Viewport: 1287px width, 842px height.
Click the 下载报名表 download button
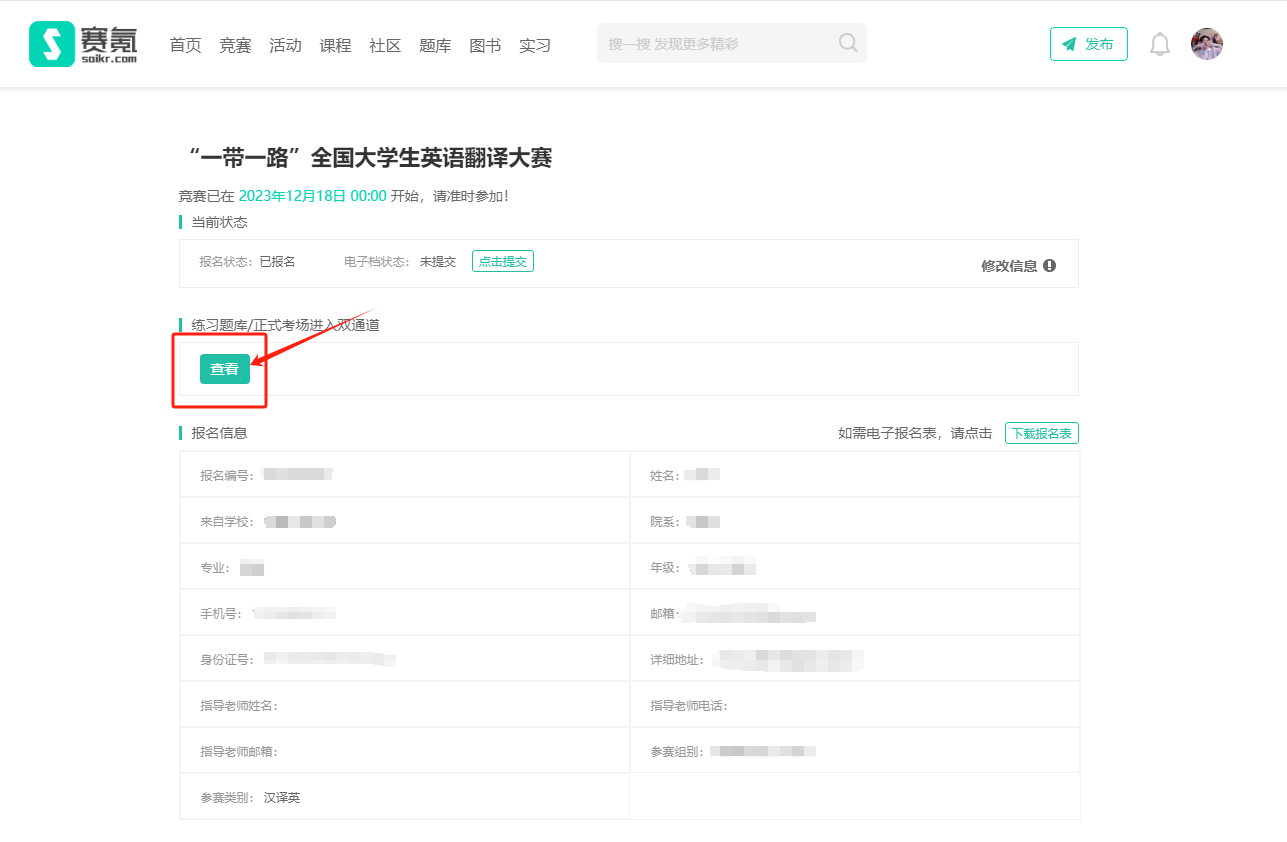coord(1041,433)
